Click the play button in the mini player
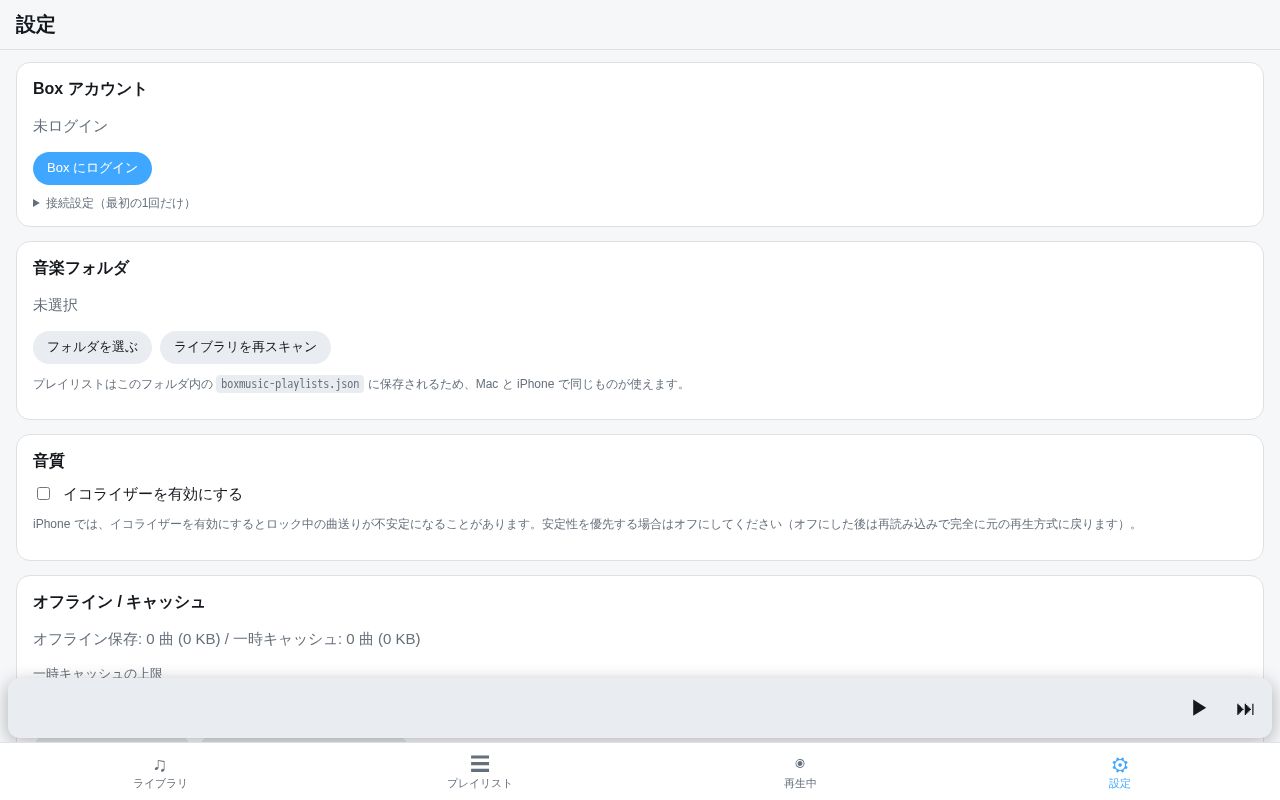Image resolution: width=1280 pixels, height=800 pixels. [1199, 708]
